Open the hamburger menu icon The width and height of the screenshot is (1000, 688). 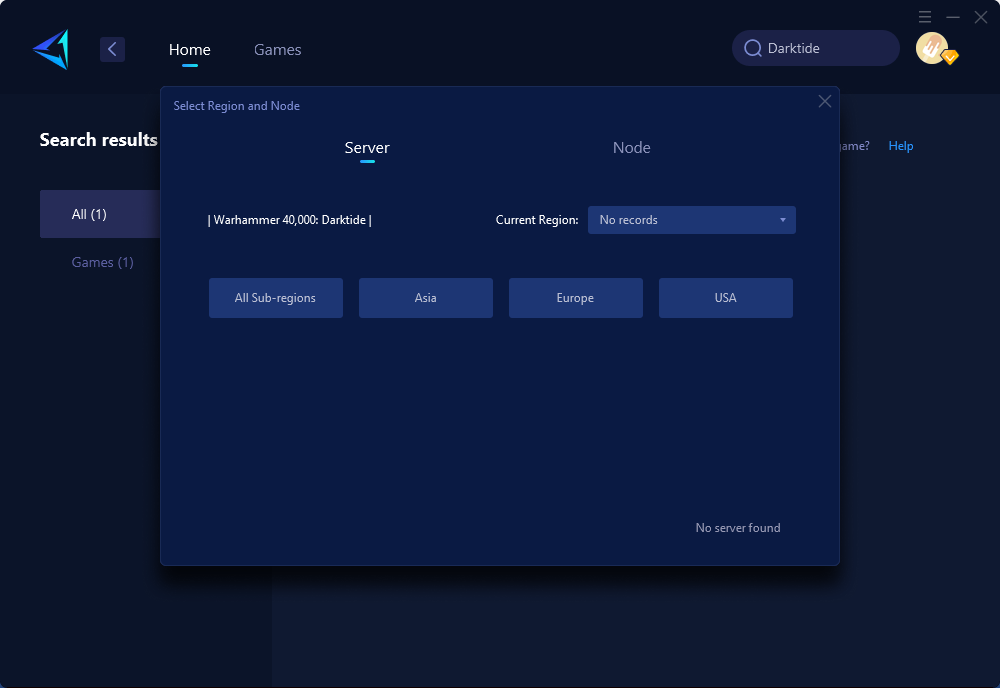coord(925,17)
